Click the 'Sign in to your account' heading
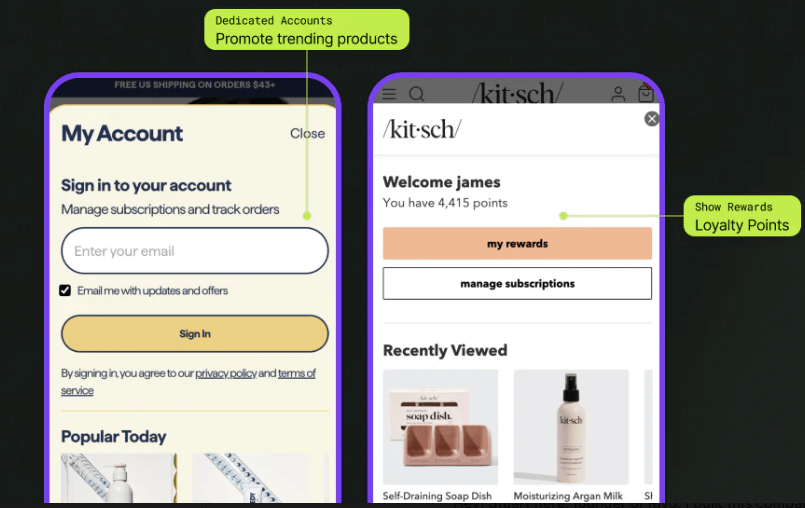The image size is (805, 508). point(146,185)
